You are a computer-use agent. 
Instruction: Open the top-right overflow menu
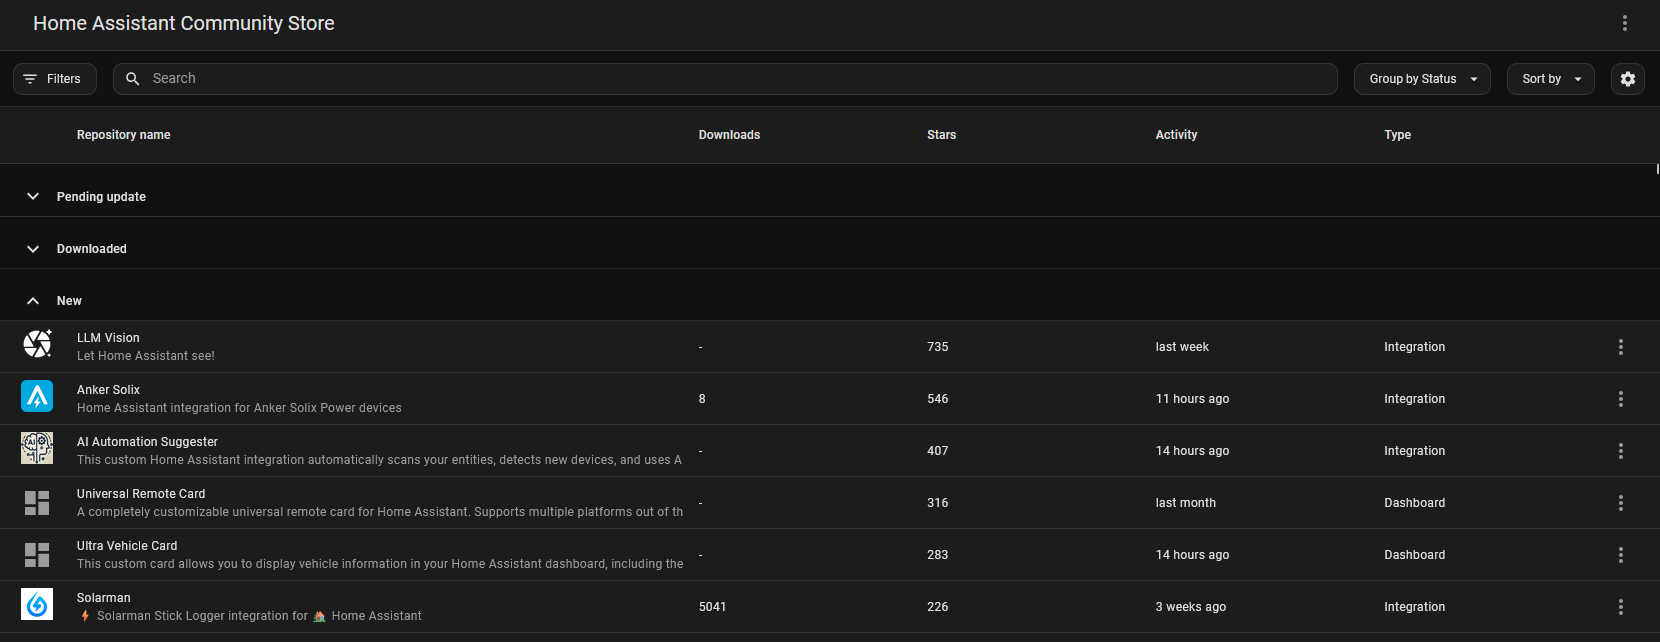tap(1624, 23)
